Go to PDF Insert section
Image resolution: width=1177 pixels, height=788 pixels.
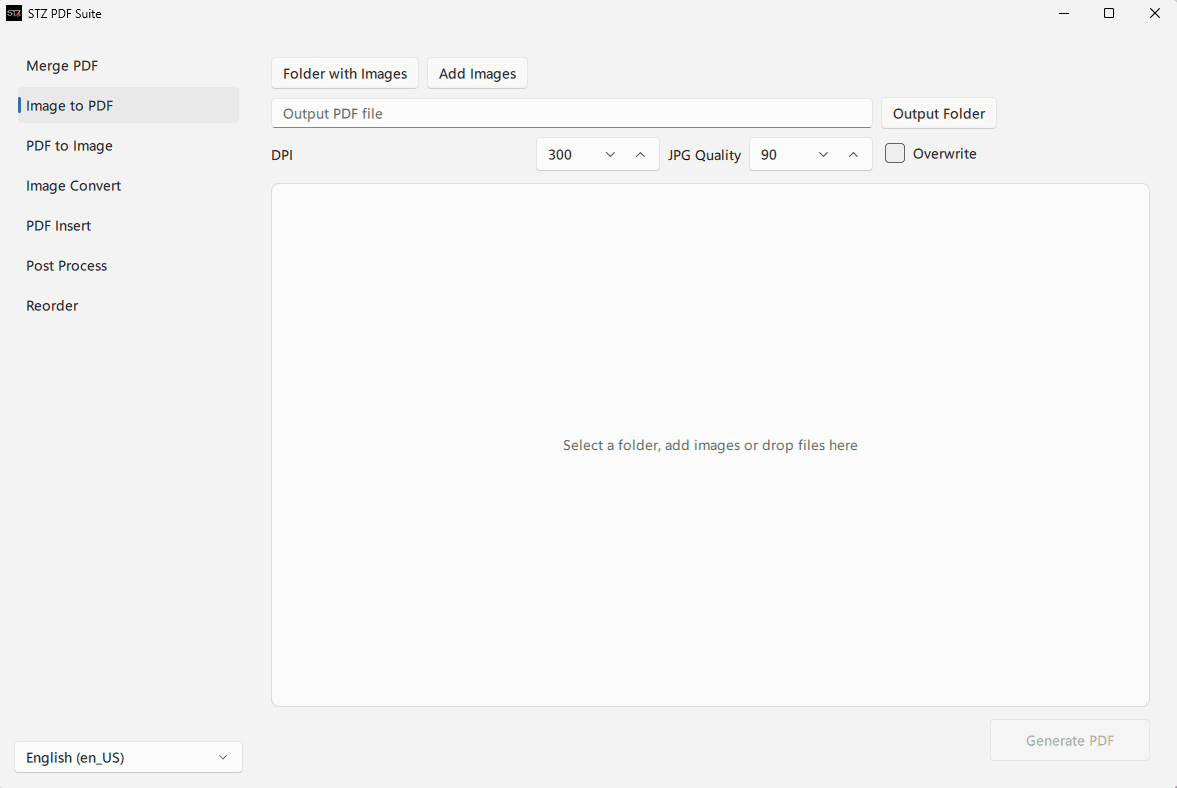(x=128, y=225)
